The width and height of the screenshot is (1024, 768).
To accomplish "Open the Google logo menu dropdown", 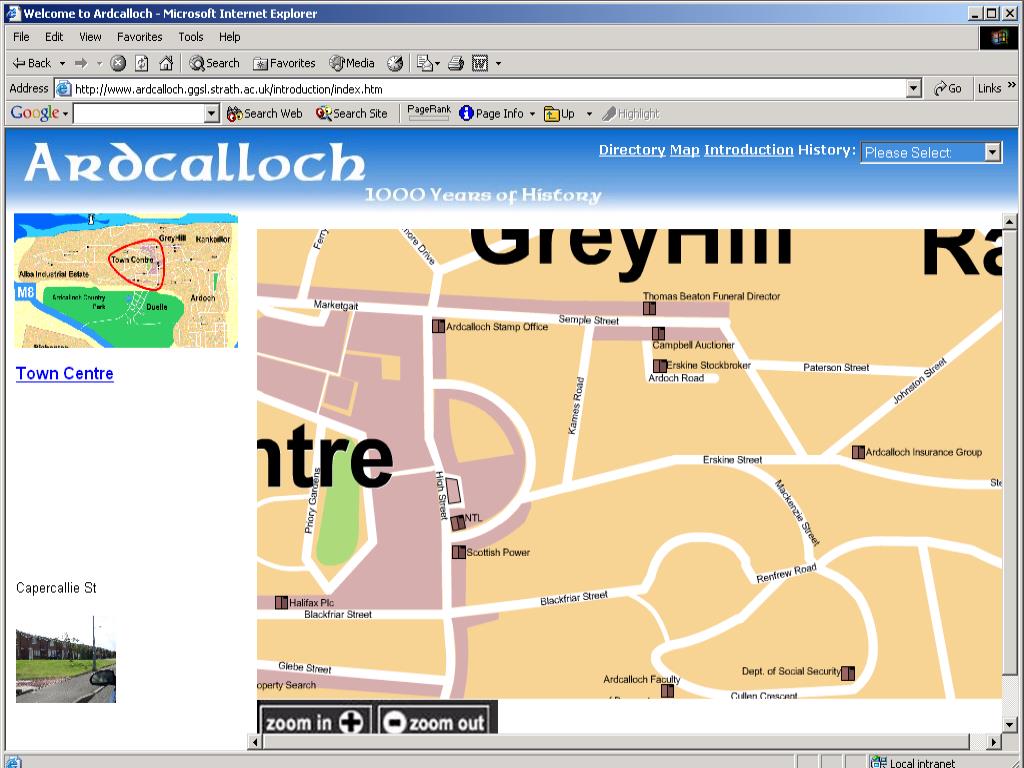I will [x=65, y=114].
